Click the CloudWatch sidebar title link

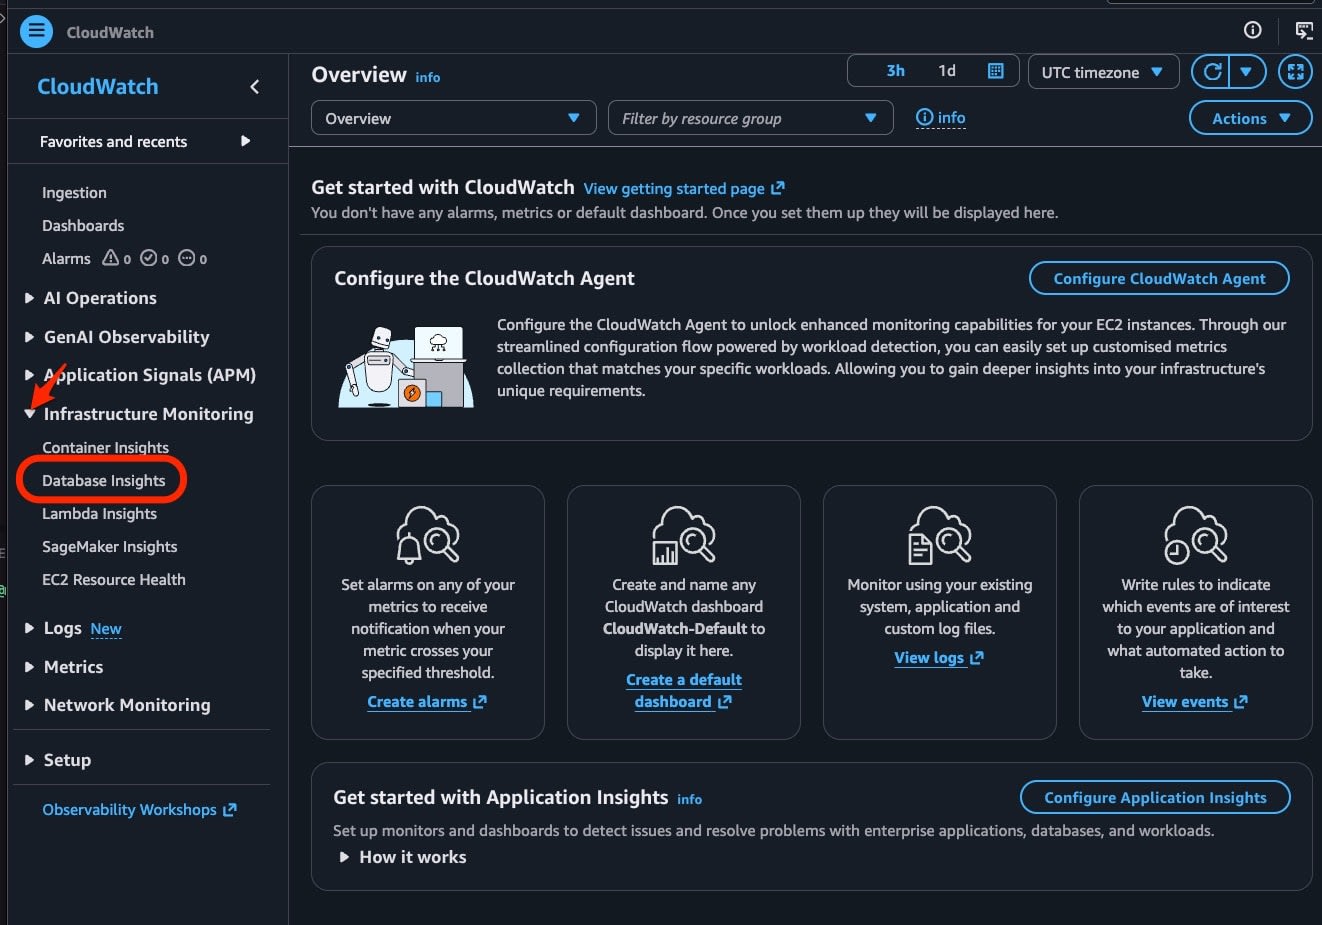[x=98, y=87]
